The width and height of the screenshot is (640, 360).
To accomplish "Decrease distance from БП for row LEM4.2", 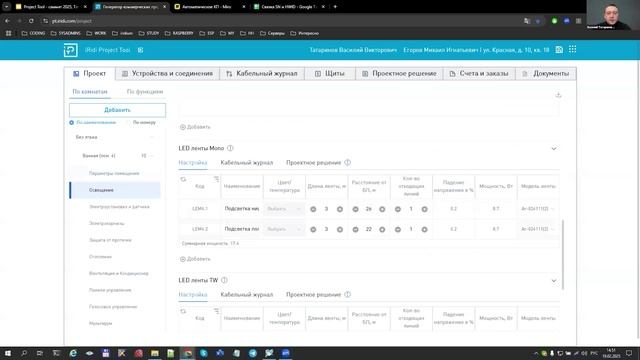I will (x=356, y=229).
